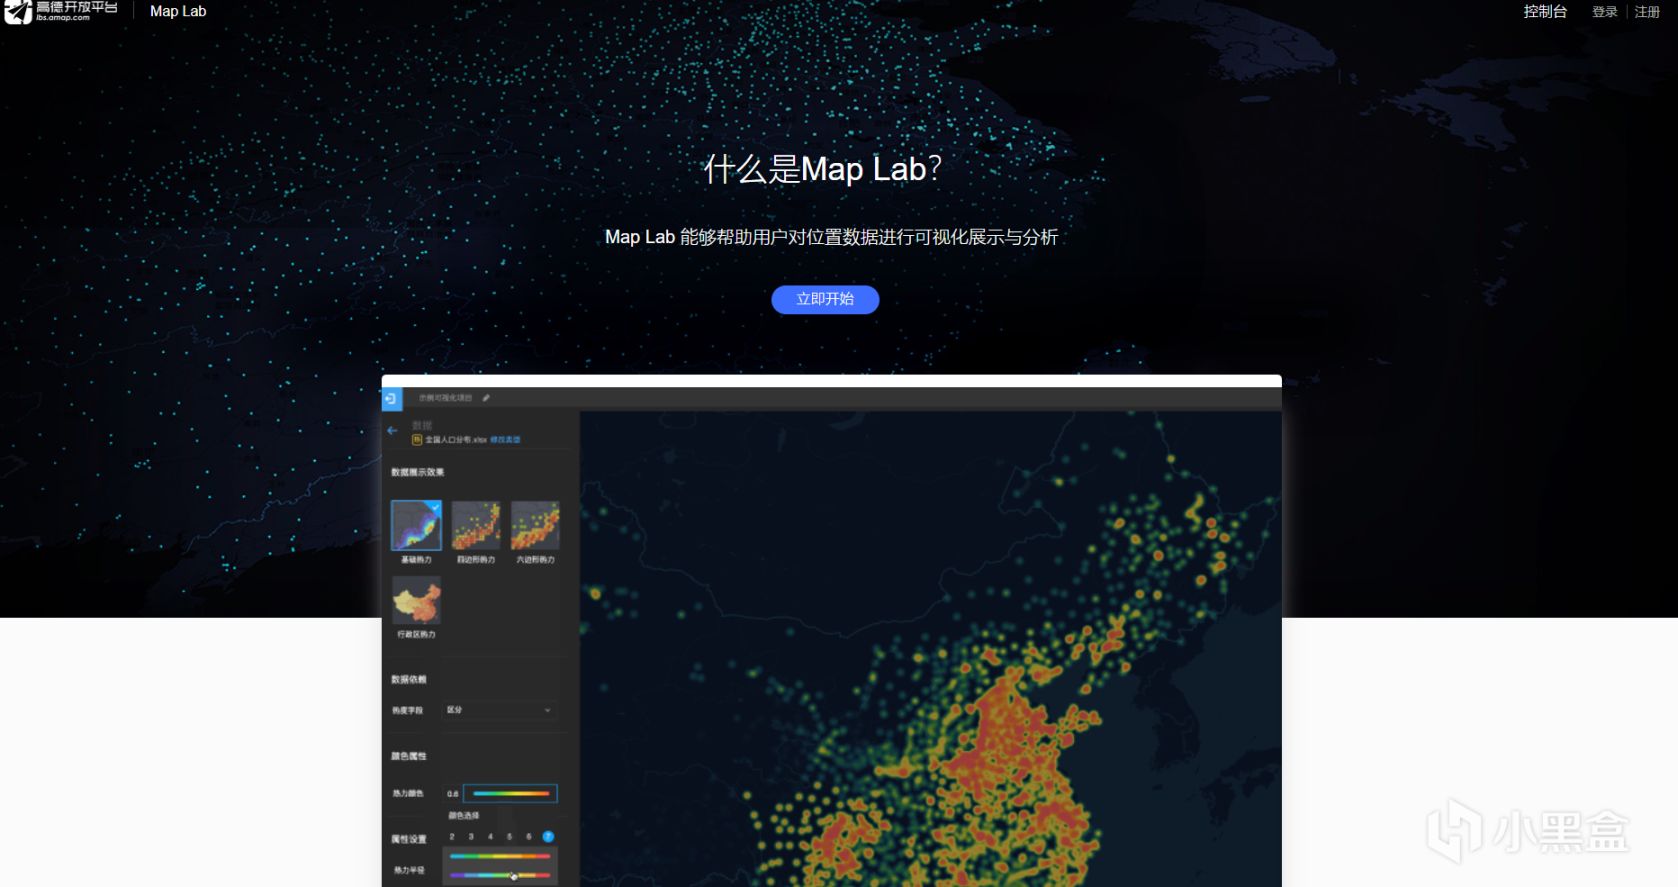
Task: Click the 颜色属性 section label
Action: pyautogui.click(x=409, y=756)
